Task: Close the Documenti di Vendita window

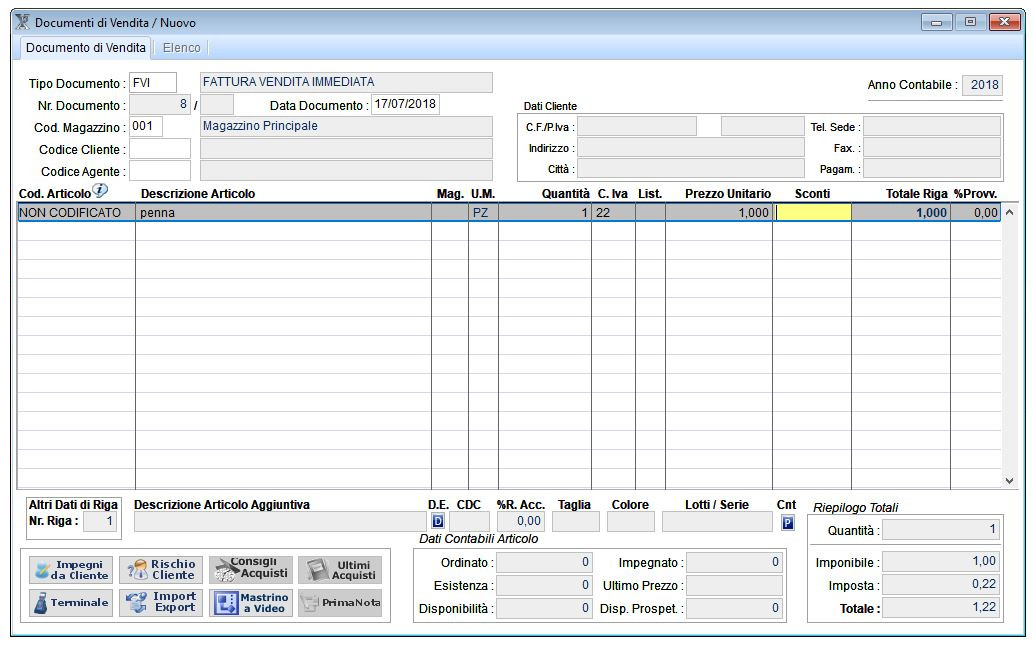Action: [1005, 22]
